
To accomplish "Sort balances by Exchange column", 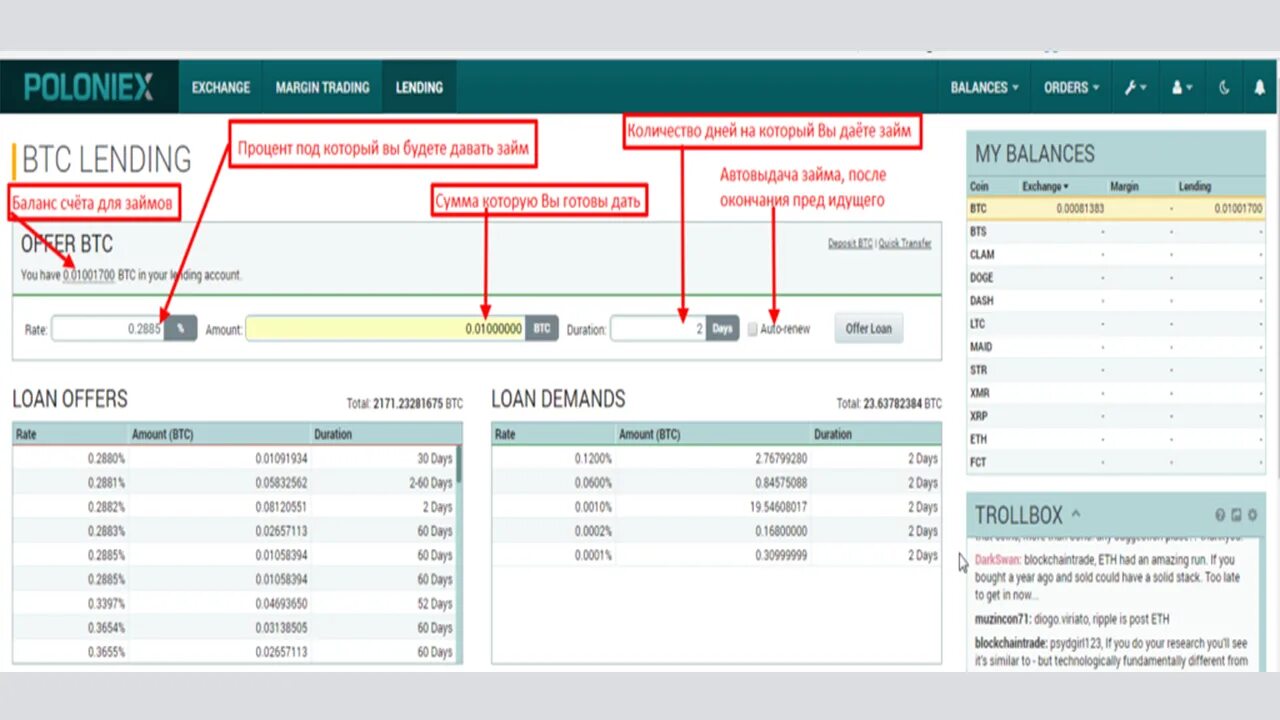I will (1044, 186).
